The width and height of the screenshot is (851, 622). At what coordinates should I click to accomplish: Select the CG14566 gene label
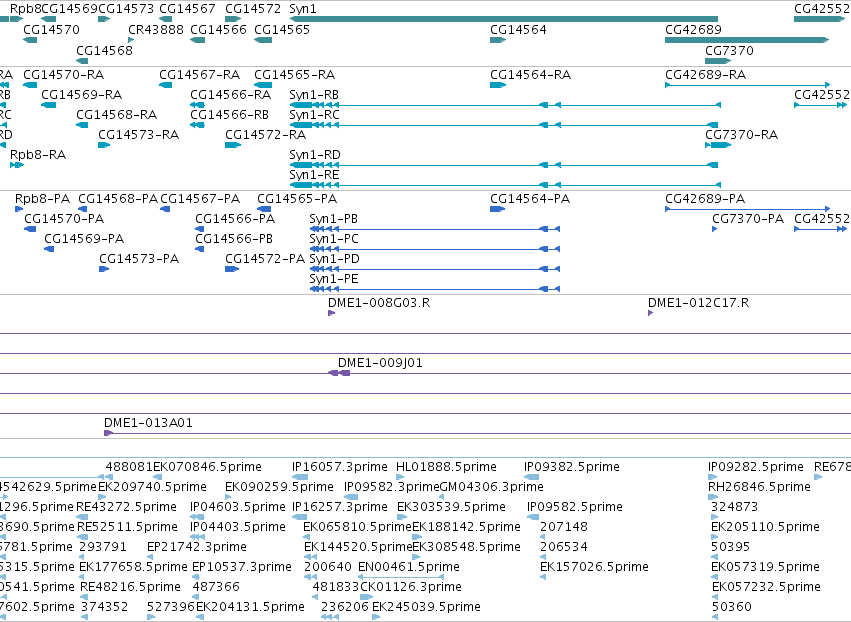click(218, 29)
